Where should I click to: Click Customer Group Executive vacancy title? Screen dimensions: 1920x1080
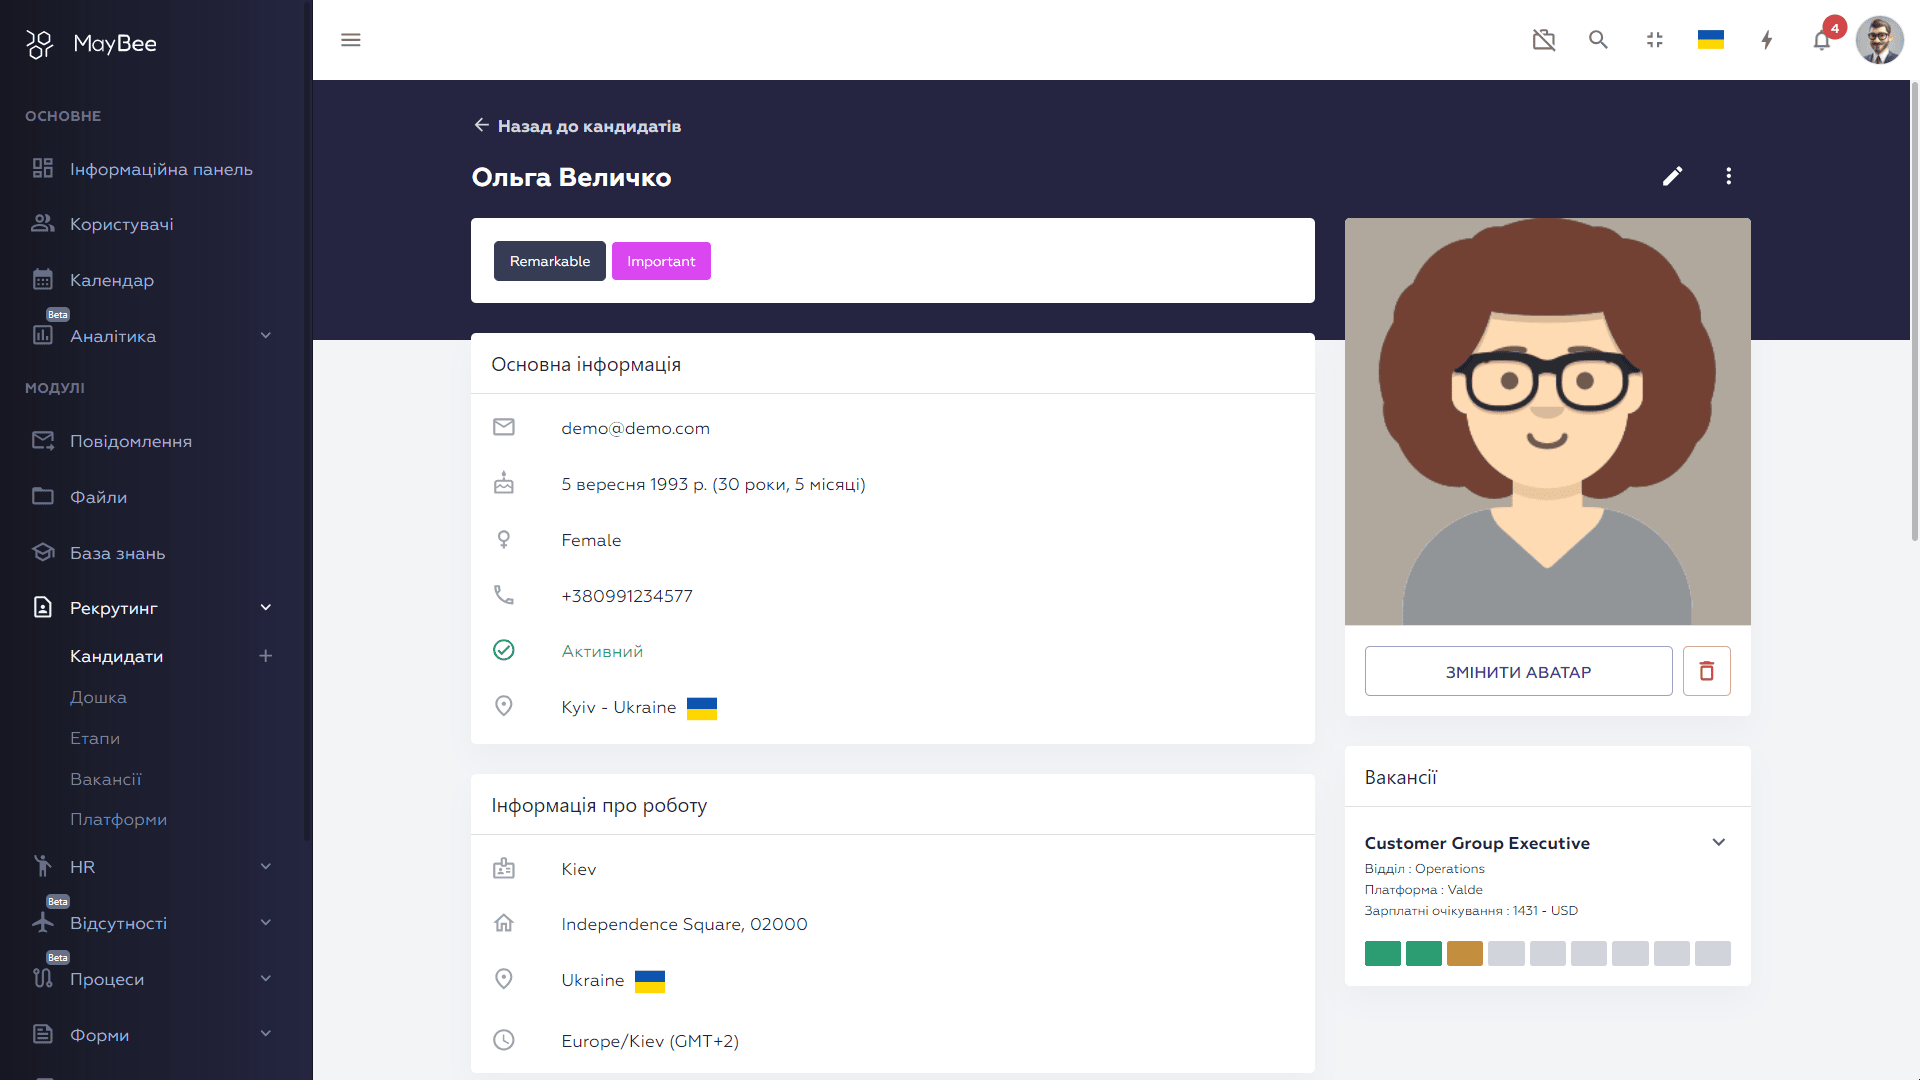[1477, 843]
